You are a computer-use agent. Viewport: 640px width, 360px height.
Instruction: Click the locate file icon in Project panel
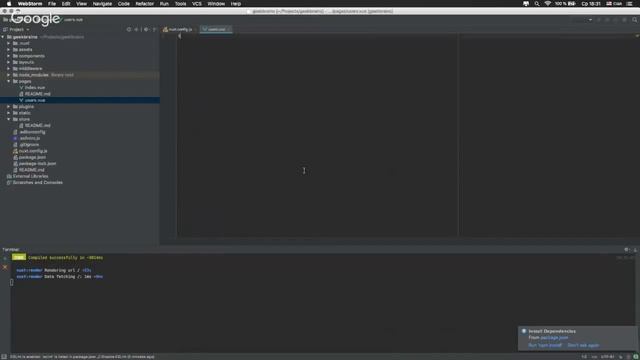(129, 29)
